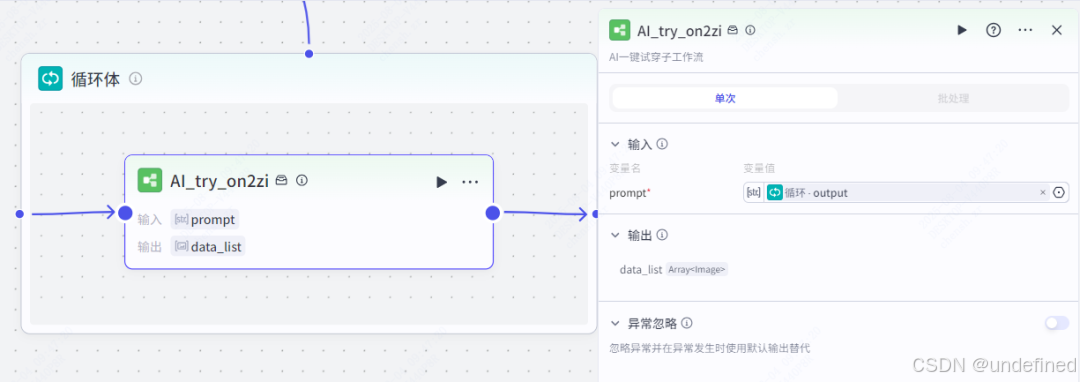1080x382 pixels.
Task: Run the AI_try_on2zi node from canvas play button
Action: [x=442, y=182]
